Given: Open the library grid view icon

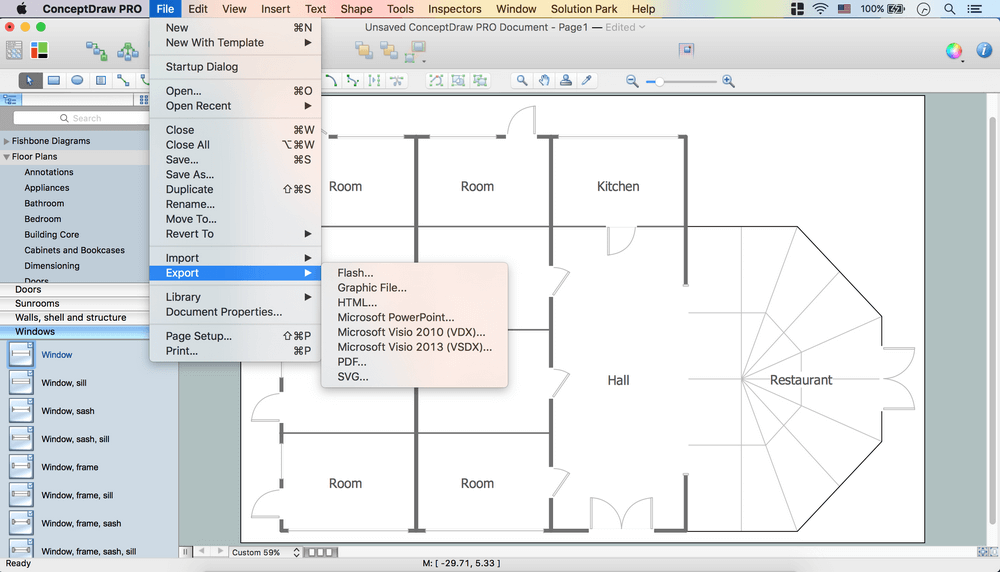Looking at the screenshot, I should 143,99.
